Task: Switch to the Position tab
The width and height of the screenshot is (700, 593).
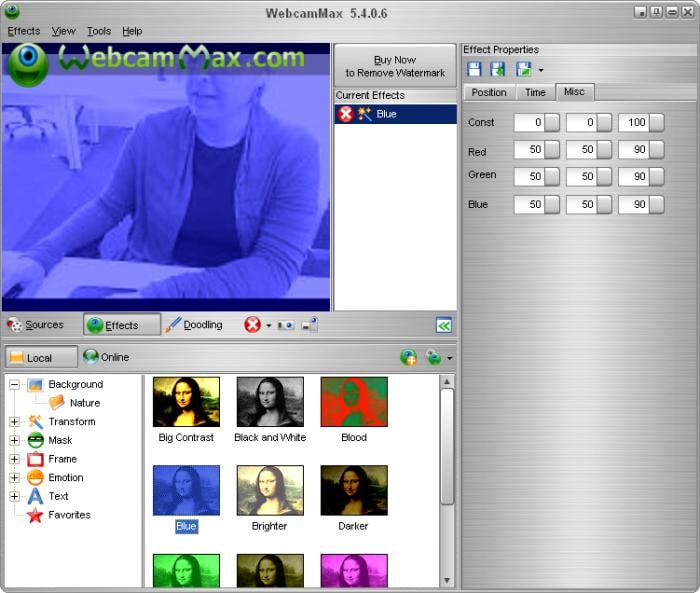Action: coord(489,92)
